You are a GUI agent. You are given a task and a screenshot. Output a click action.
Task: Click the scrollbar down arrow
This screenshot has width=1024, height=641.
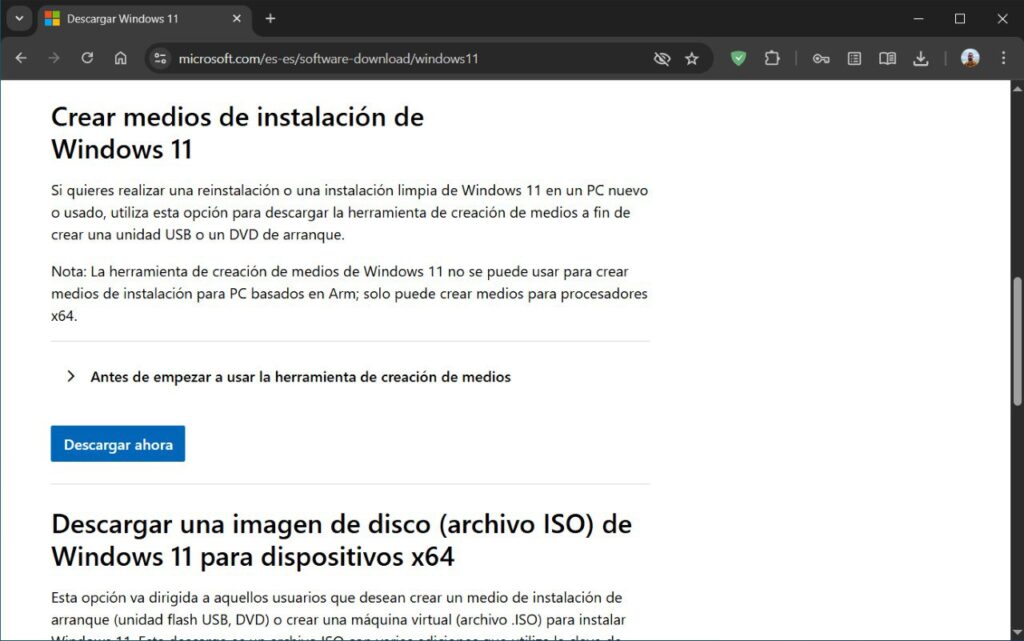tap(1017, 633)
